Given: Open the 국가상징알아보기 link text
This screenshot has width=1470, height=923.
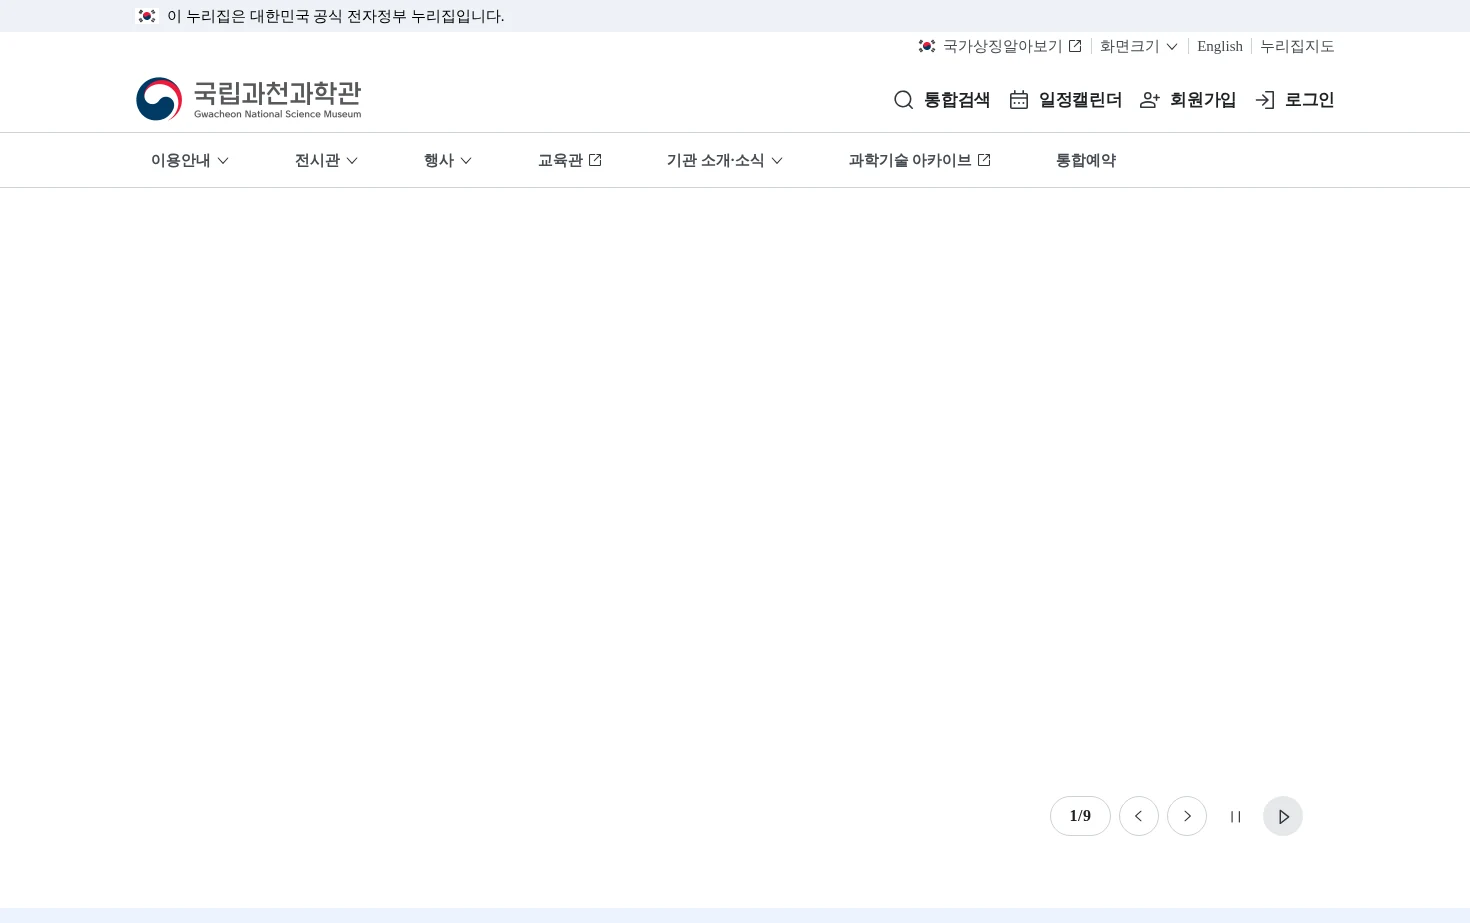Looking at the screenshot, I should [1003, 46].
